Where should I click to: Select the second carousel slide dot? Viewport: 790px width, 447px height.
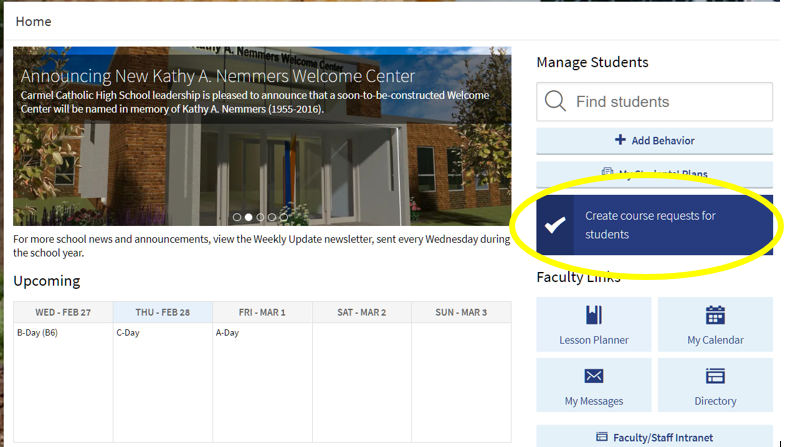[248, 217]
